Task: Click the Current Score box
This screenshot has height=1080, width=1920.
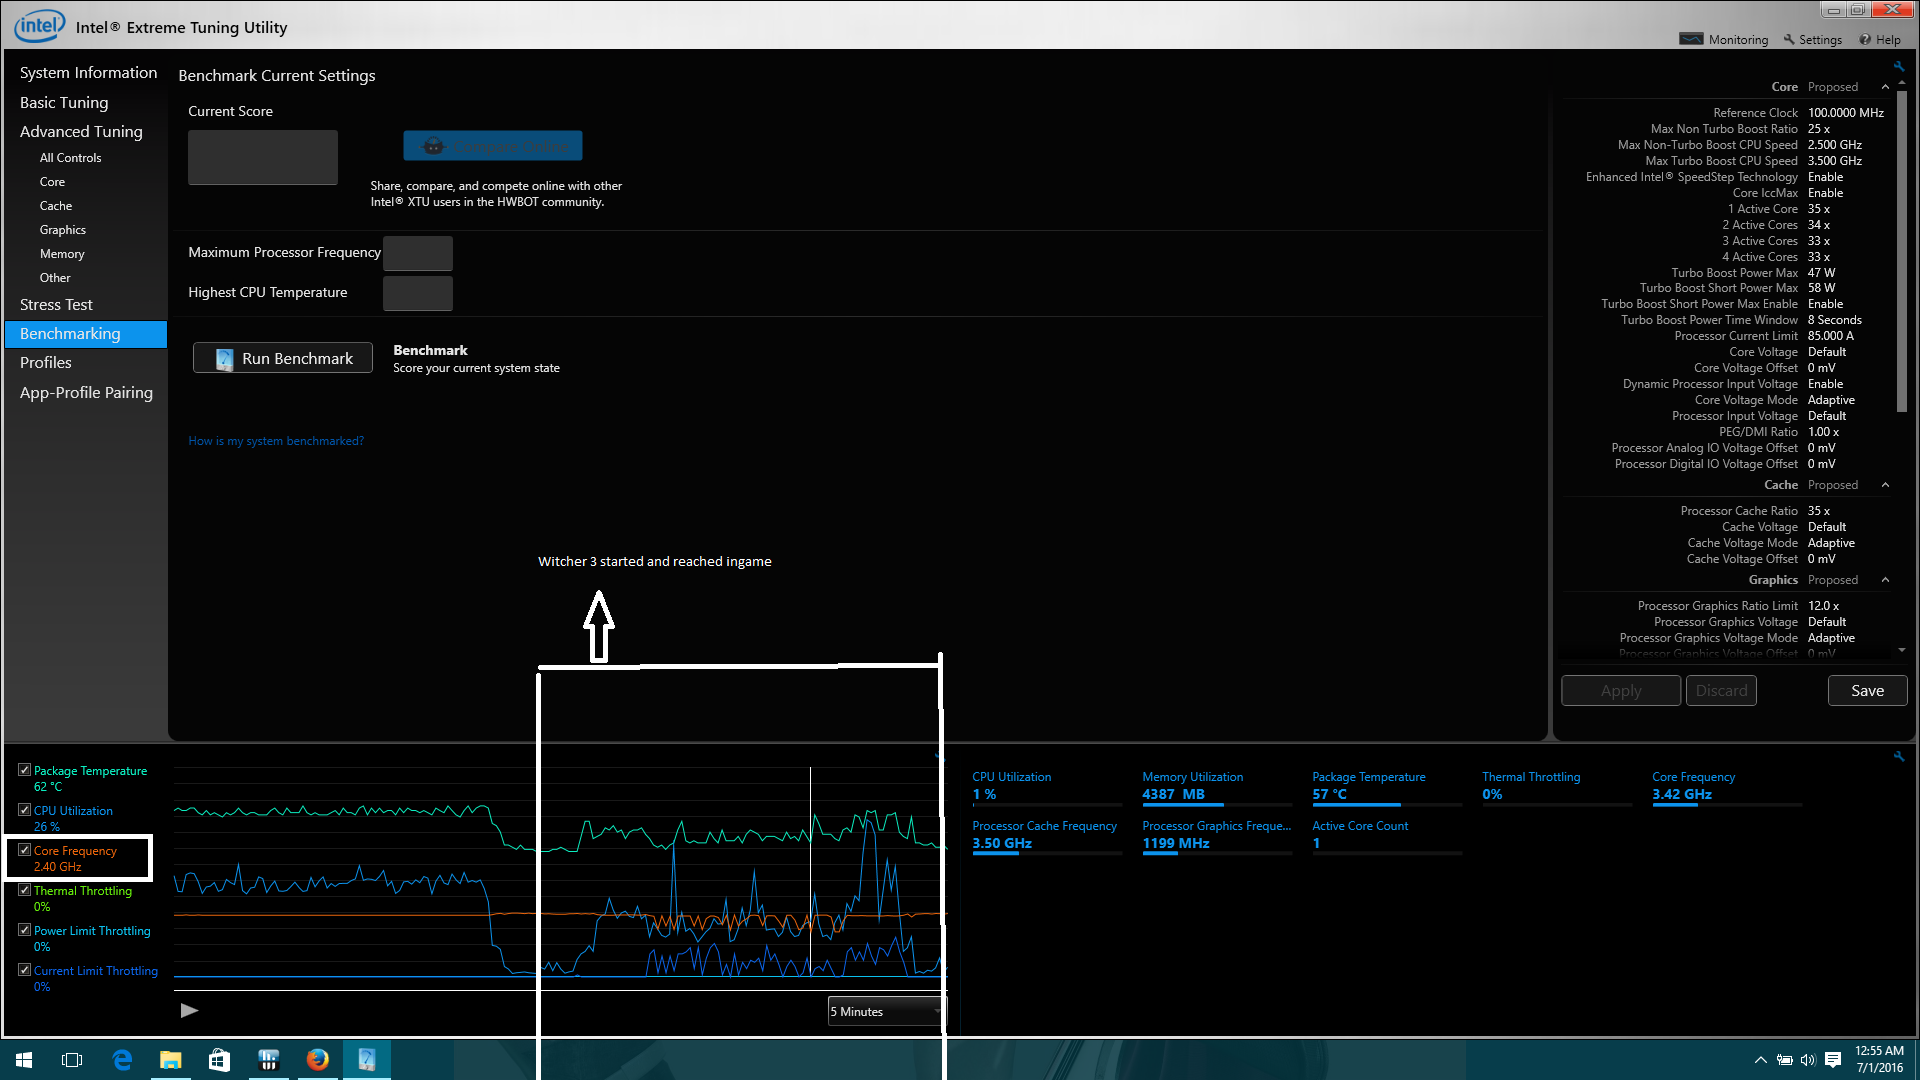Action: pyautogui.click(x=263, y=157)
